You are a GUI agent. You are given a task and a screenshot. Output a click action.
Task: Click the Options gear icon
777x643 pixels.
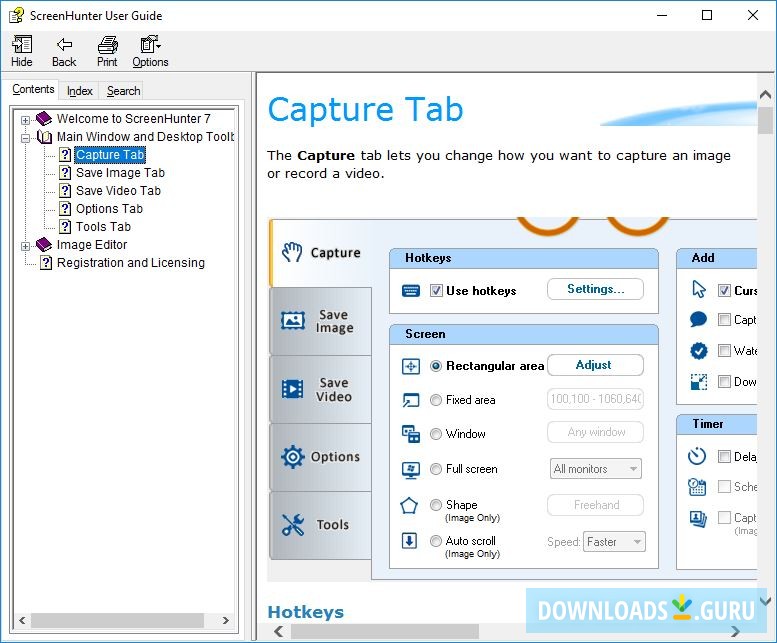click(x=293, y=457)
